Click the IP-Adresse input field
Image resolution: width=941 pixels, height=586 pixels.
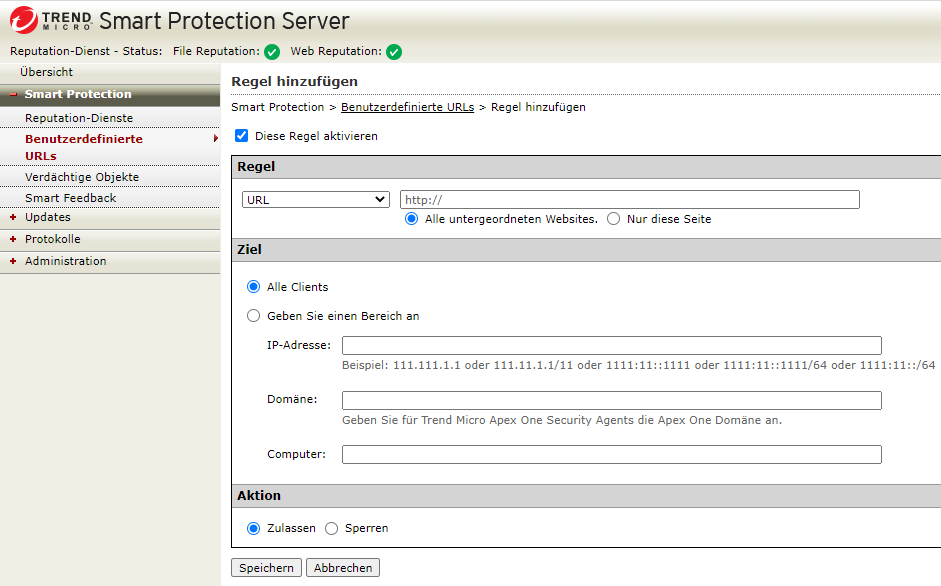611,346
